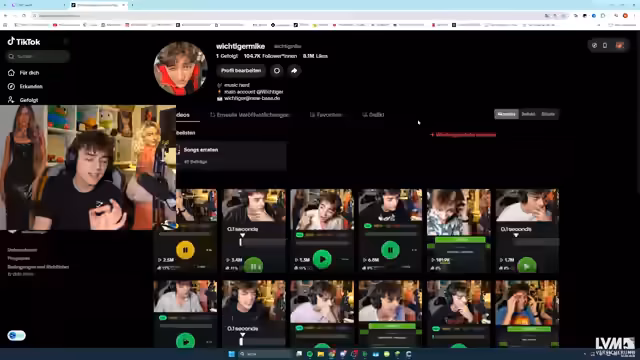Click the TikTok logo
Image resolution: width=640 pixels, height=360 pixels.
pyautogui.click(x=24, y=42)
